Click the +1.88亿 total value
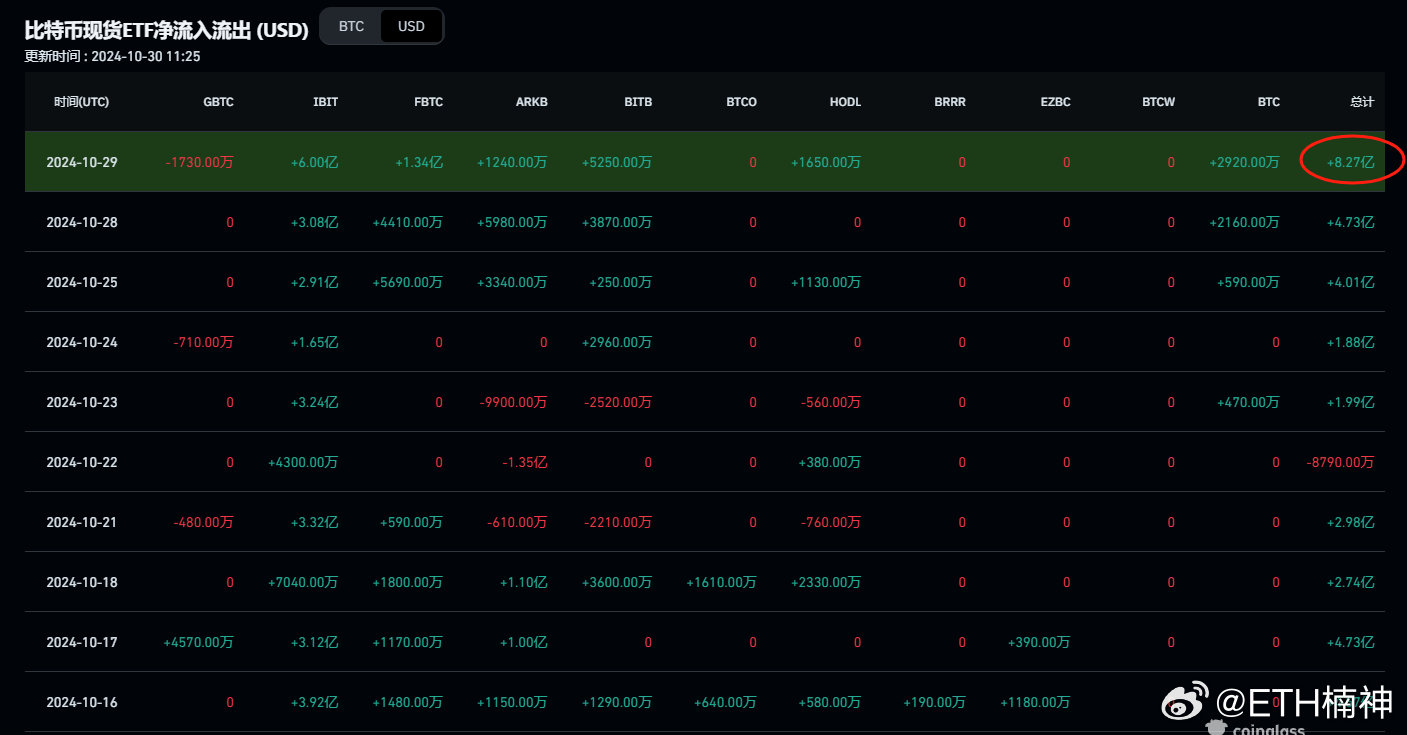The height and width of the screenshot is (735, 1407). pos(1351,342)
